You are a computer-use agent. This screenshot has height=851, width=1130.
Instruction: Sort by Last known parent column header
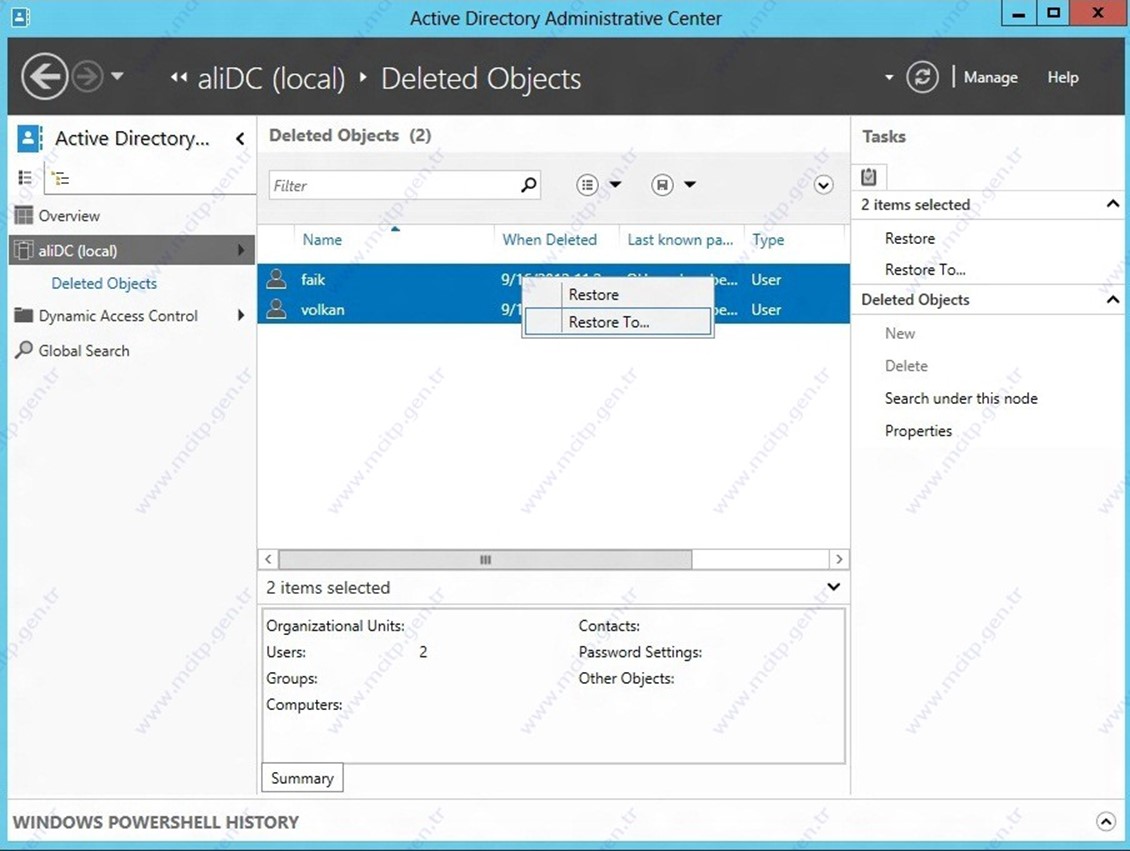(x=680, y=239)
